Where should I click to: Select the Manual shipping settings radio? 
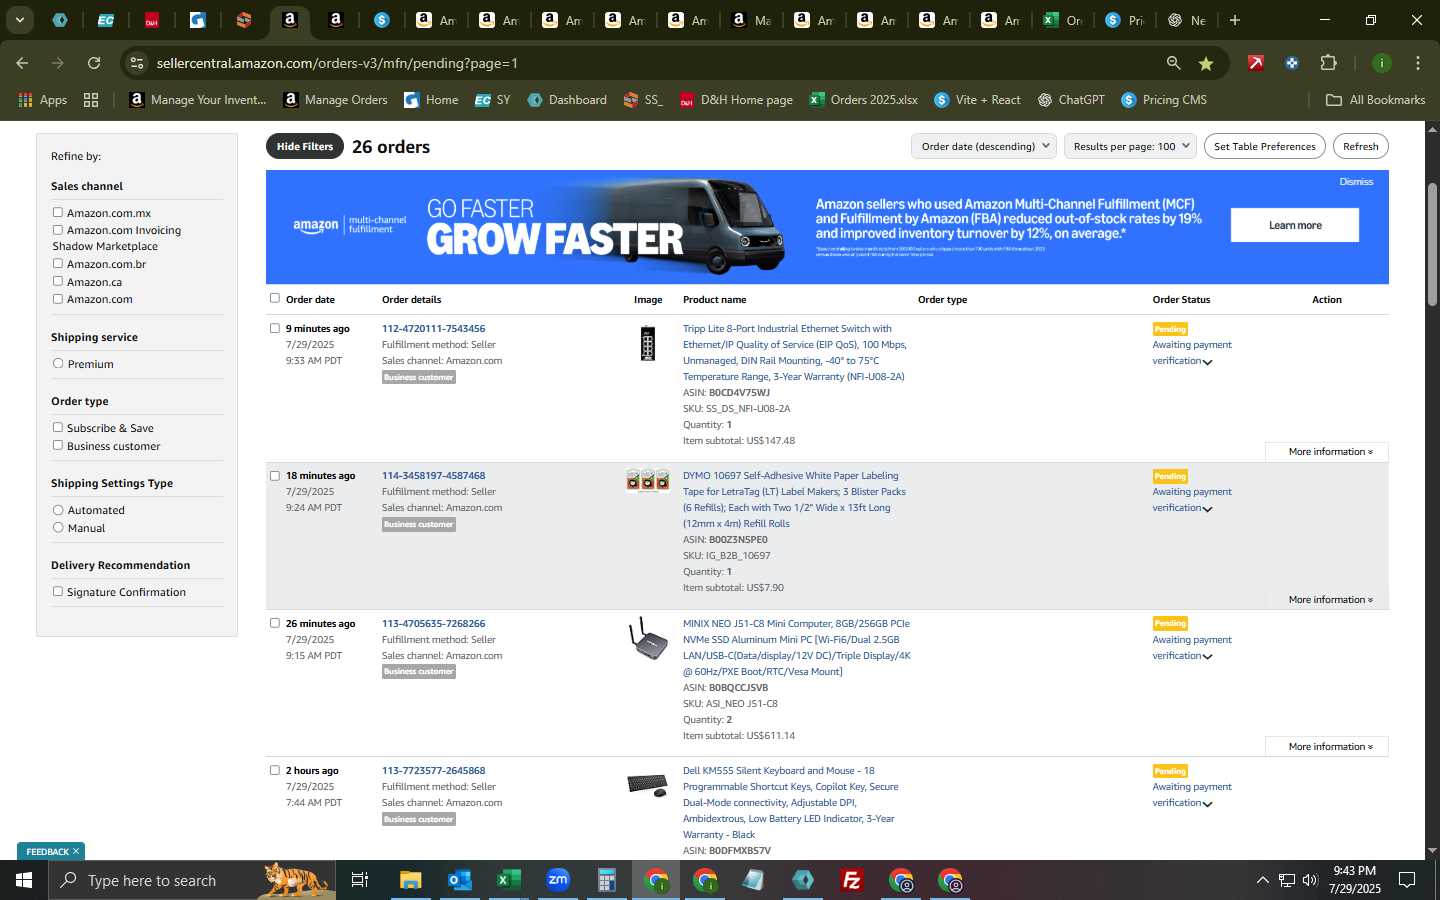[58, 527]
